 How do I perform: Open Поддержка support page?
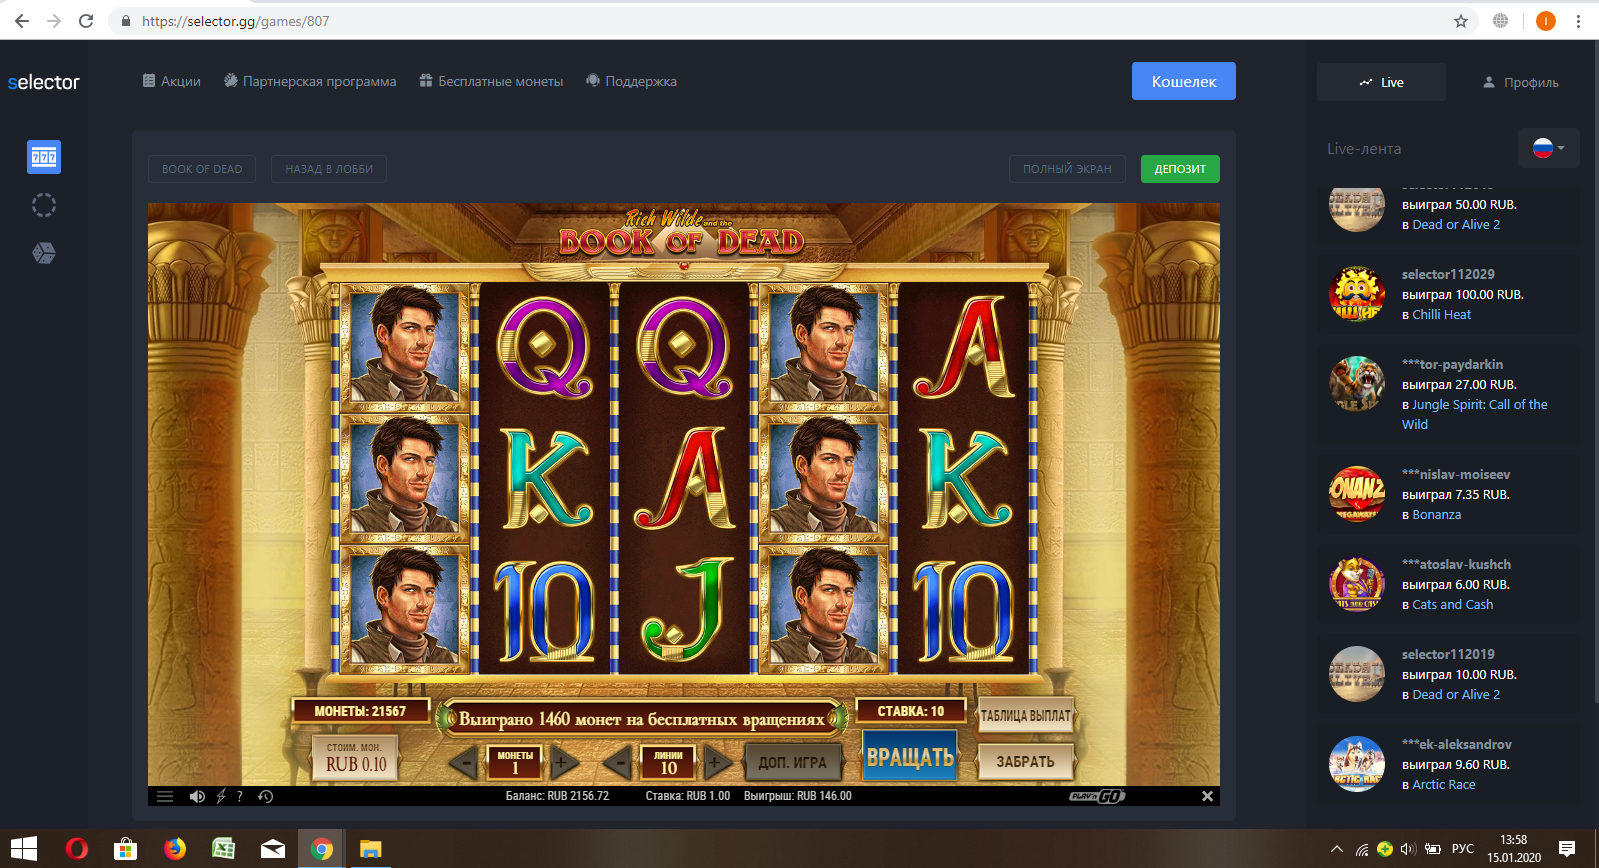tap(631, 81)
